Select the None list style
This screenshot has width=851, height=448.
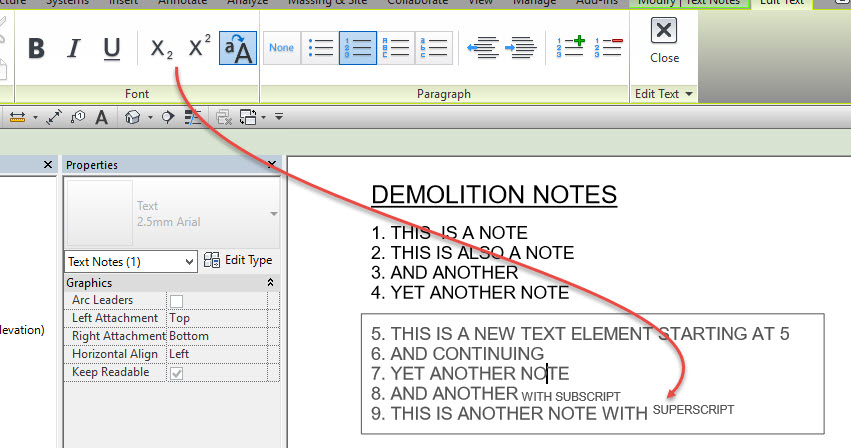tap(282, 48)
